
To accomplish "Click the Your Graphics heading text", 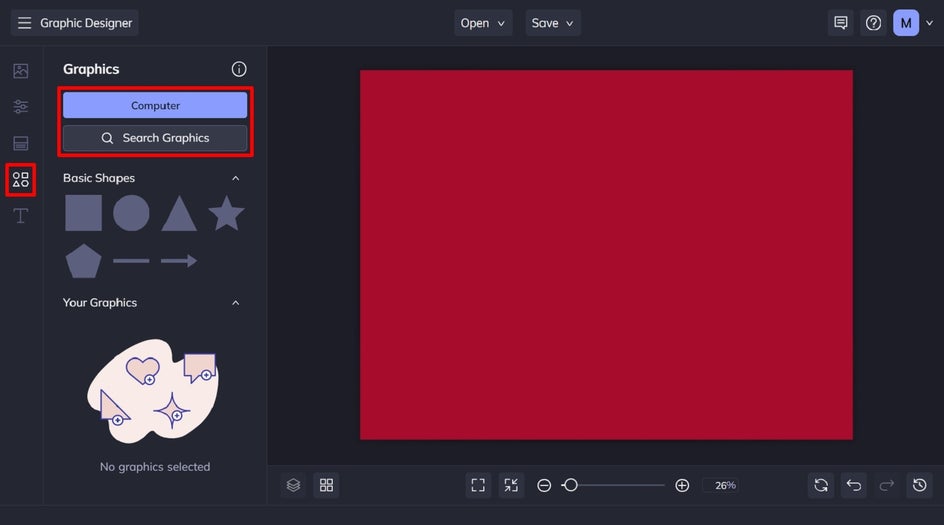I will click(100, 303).
